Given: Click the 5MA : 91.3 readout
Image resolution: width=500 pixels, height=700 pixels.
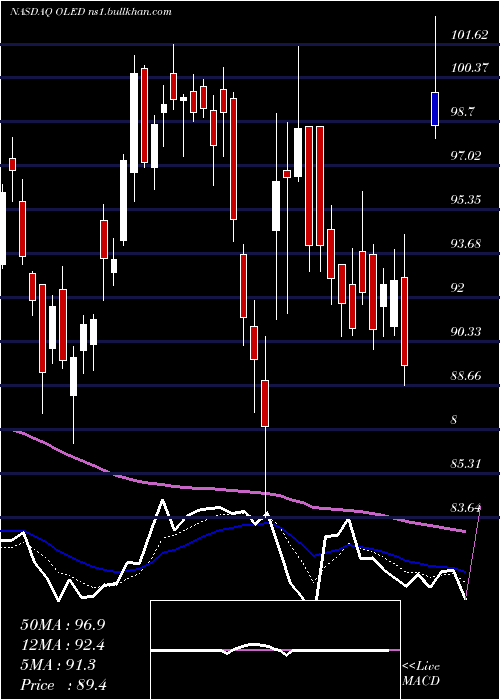Looking at the screenshot, I should click(x=58, y=665).
